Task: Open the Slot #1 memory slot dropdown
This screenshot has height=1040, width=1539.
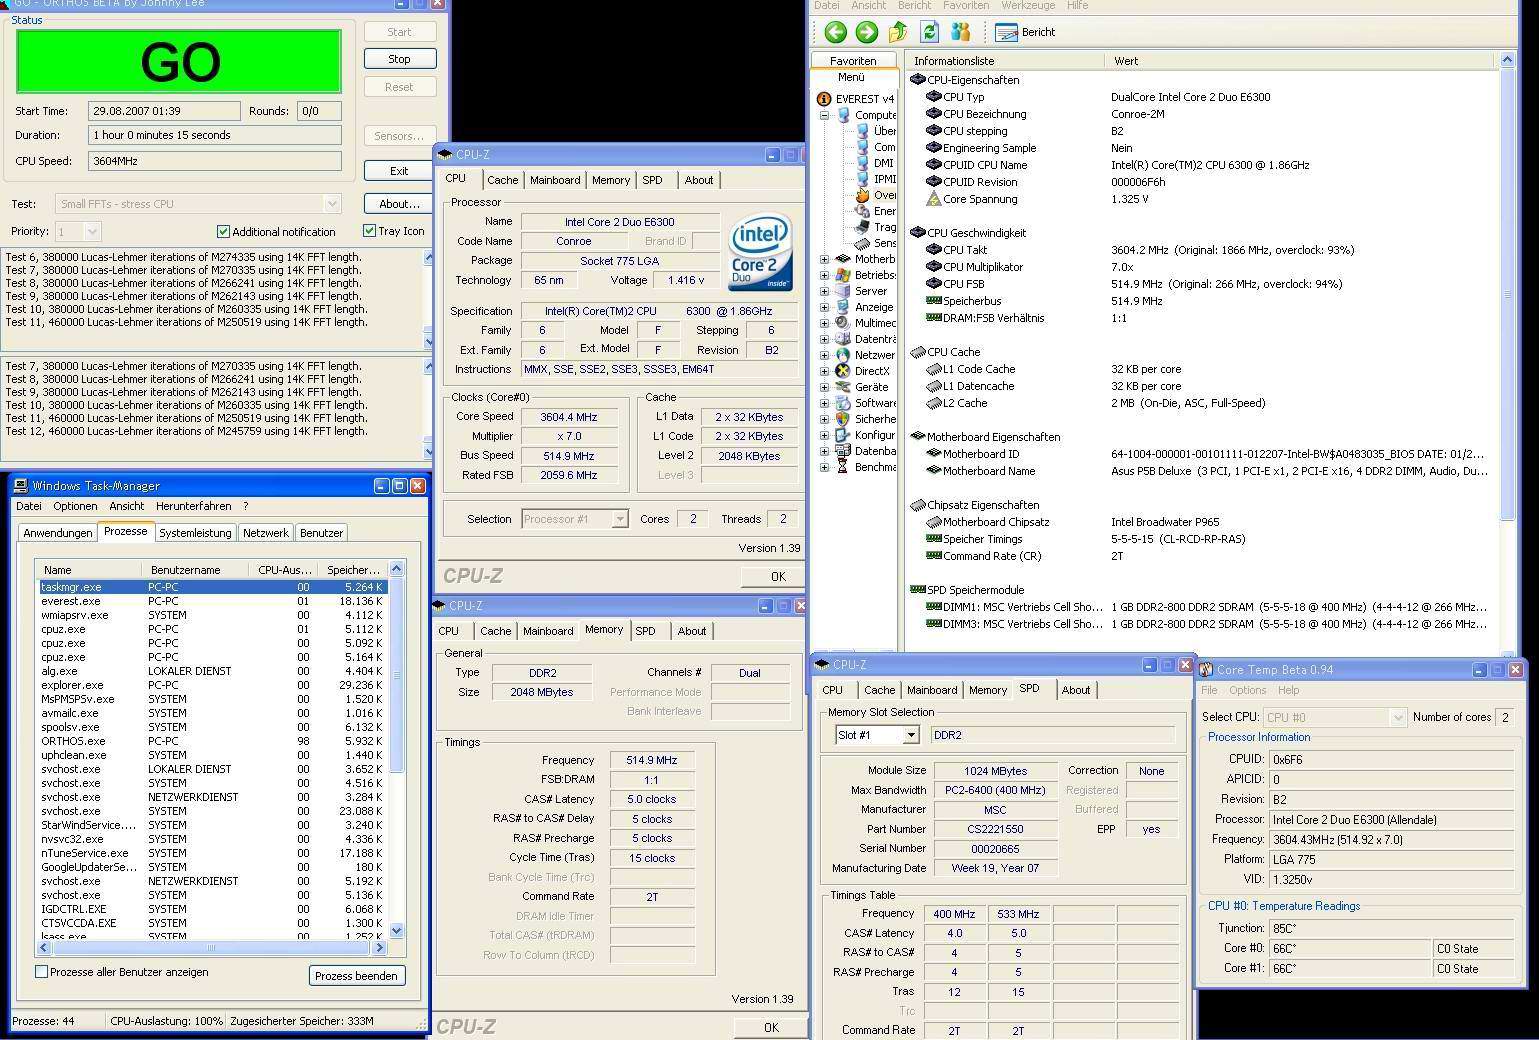Action: pyautogui.click(x=910, y=735)
